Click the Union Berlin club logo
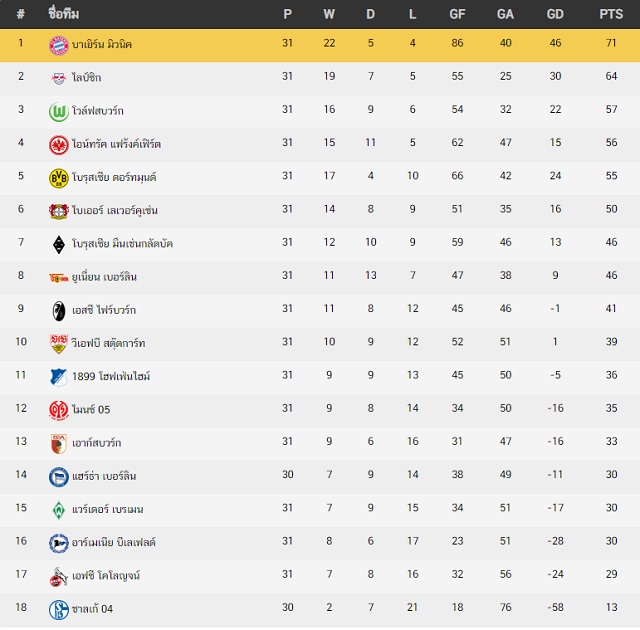 [59, 278]
